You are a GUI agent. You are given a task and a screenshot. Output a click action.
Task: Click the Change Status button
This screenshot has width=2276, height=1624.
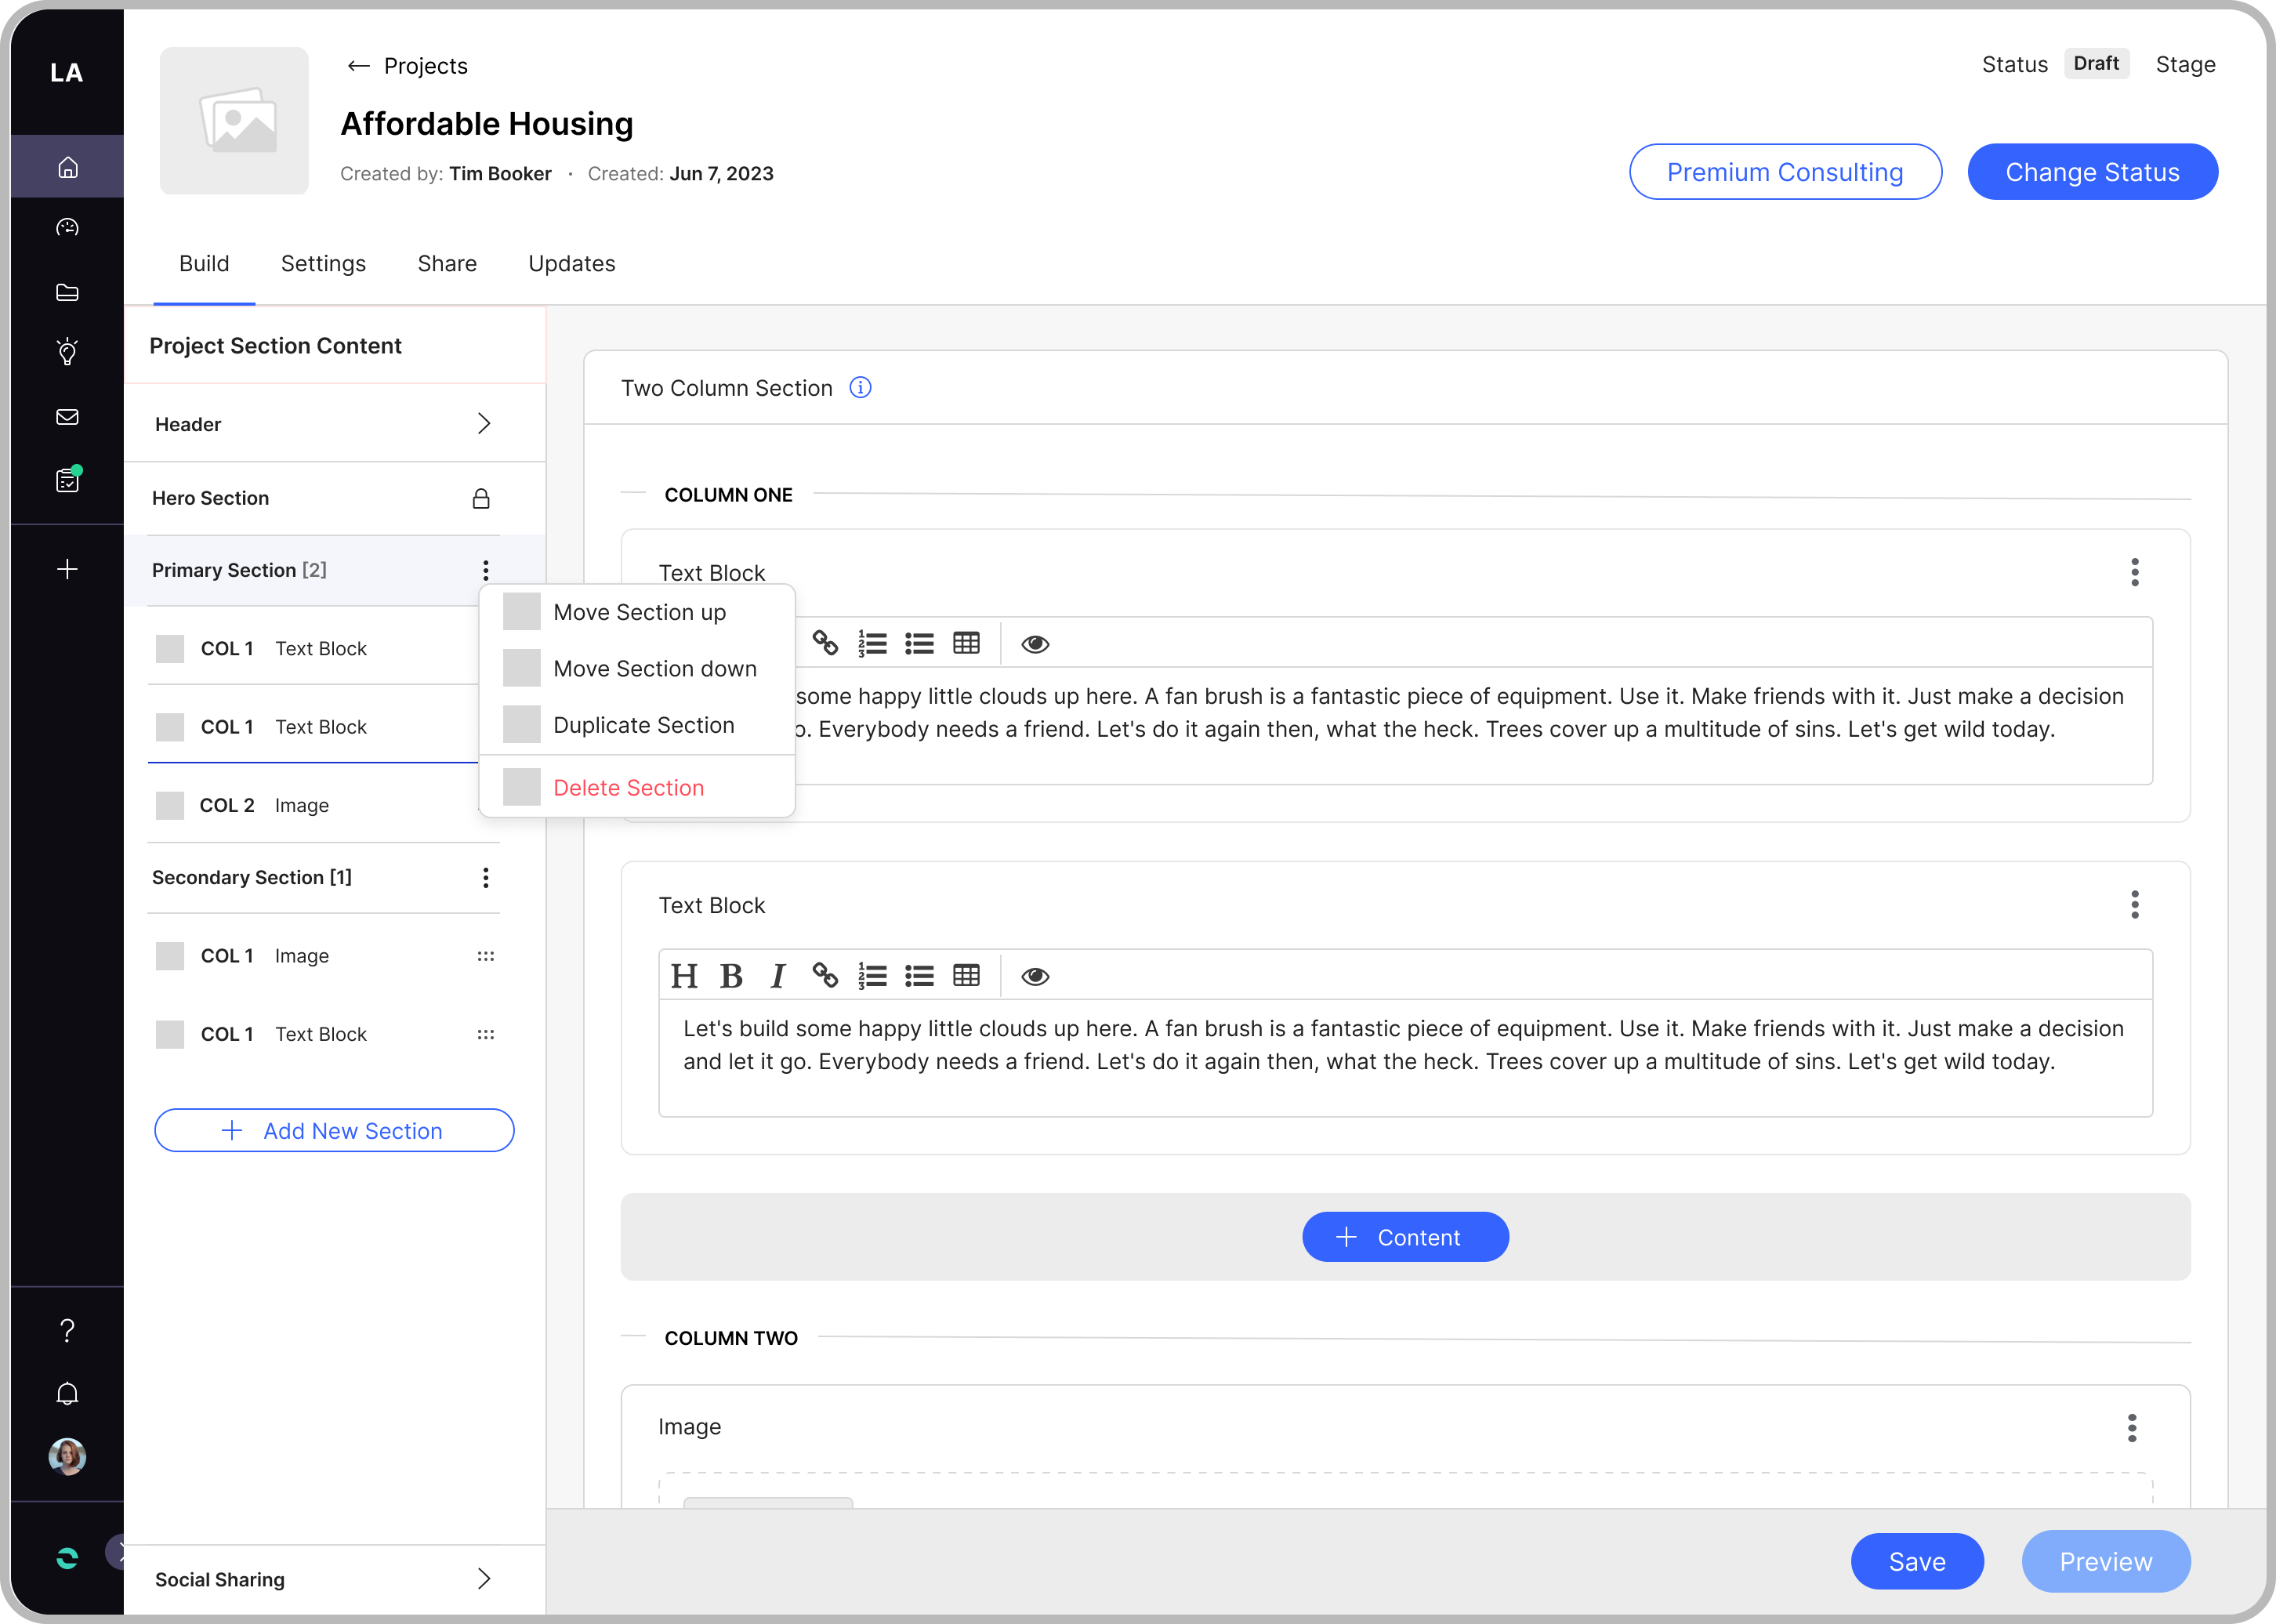tap(2092, 171)
